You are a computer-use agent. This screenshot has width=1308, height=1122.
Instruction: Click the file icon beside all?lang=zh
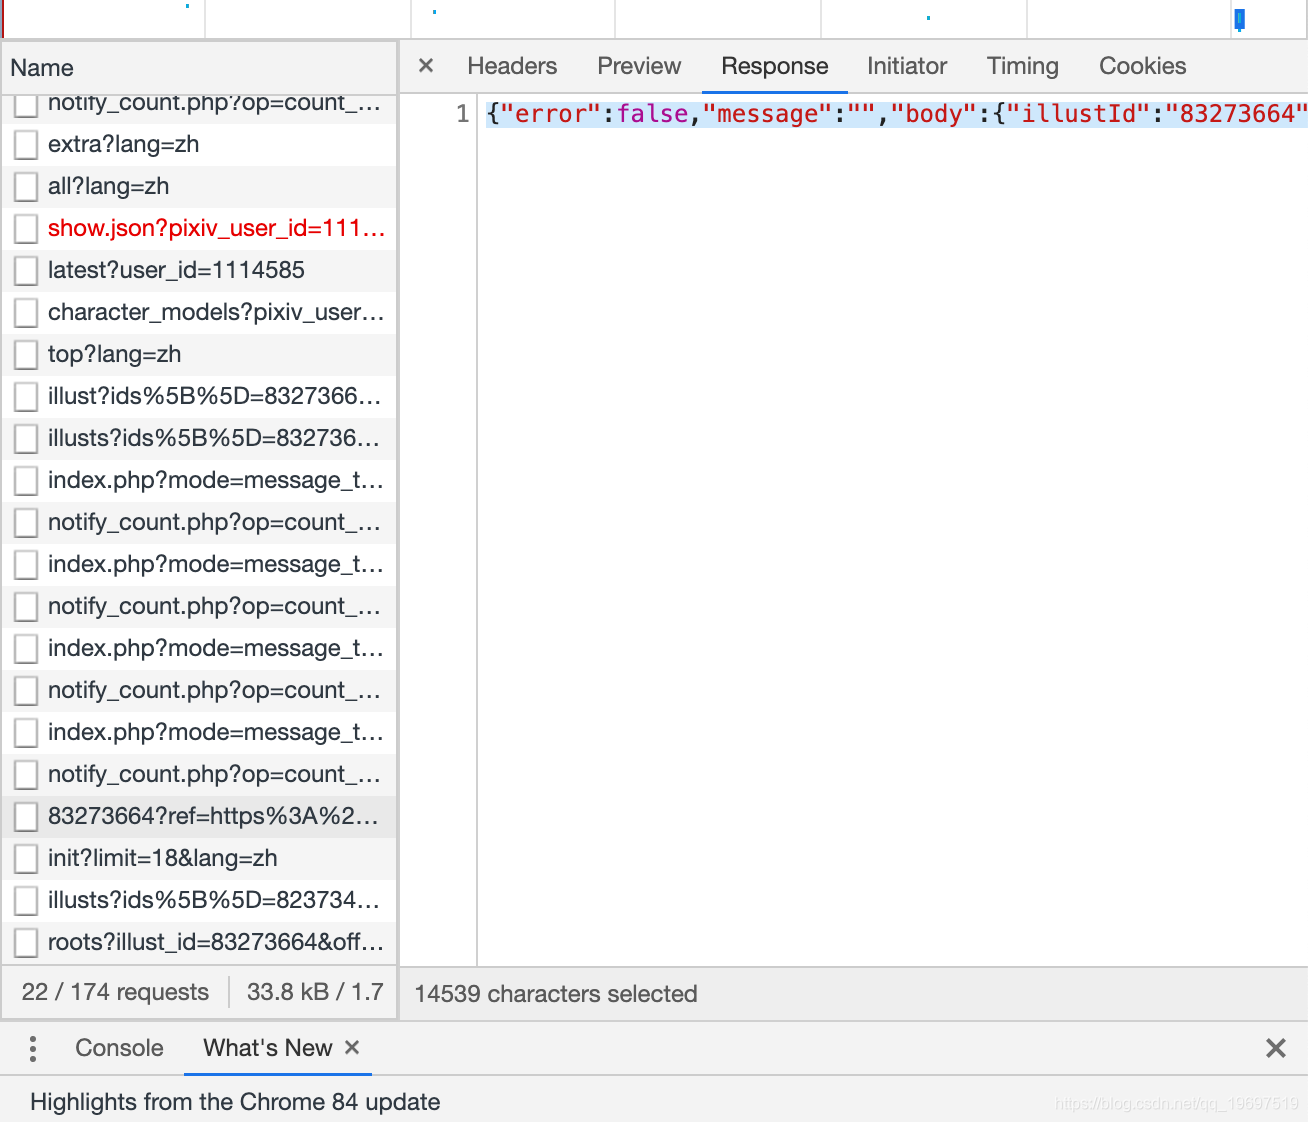click(26, 187)
